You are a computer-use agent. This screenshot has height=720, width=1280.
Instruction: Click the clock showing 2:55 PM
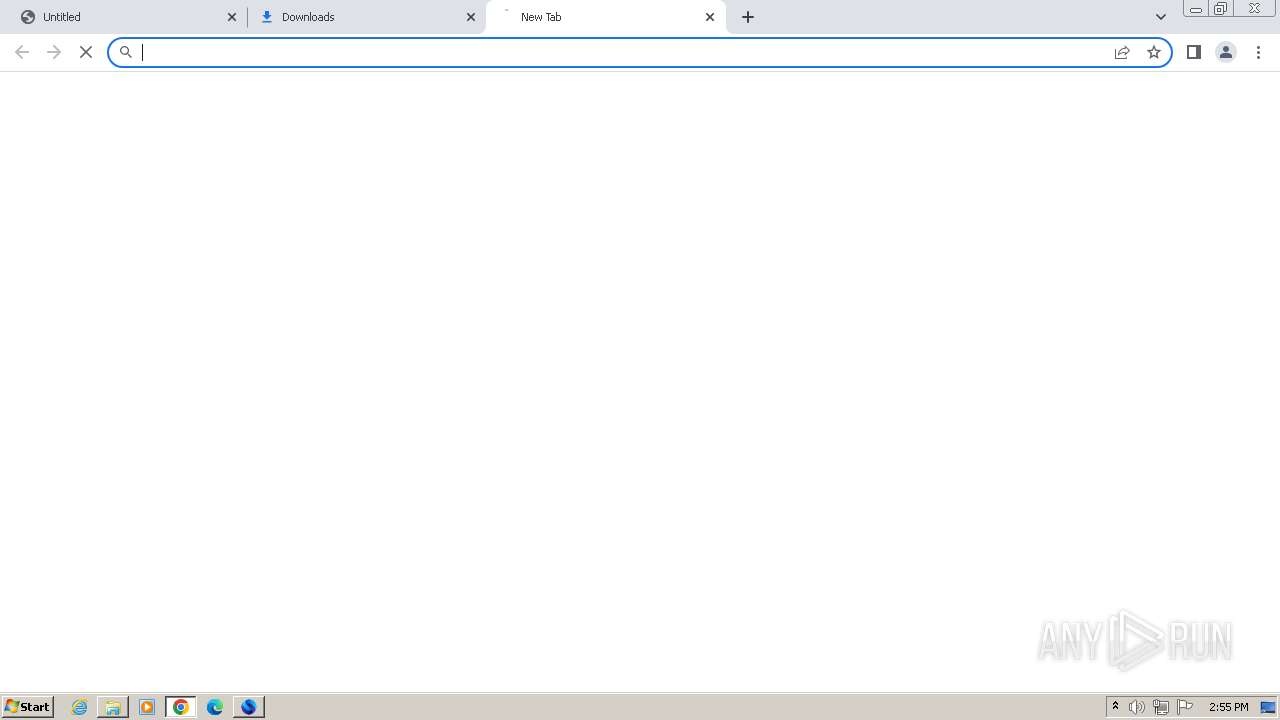pos(1229,707)
